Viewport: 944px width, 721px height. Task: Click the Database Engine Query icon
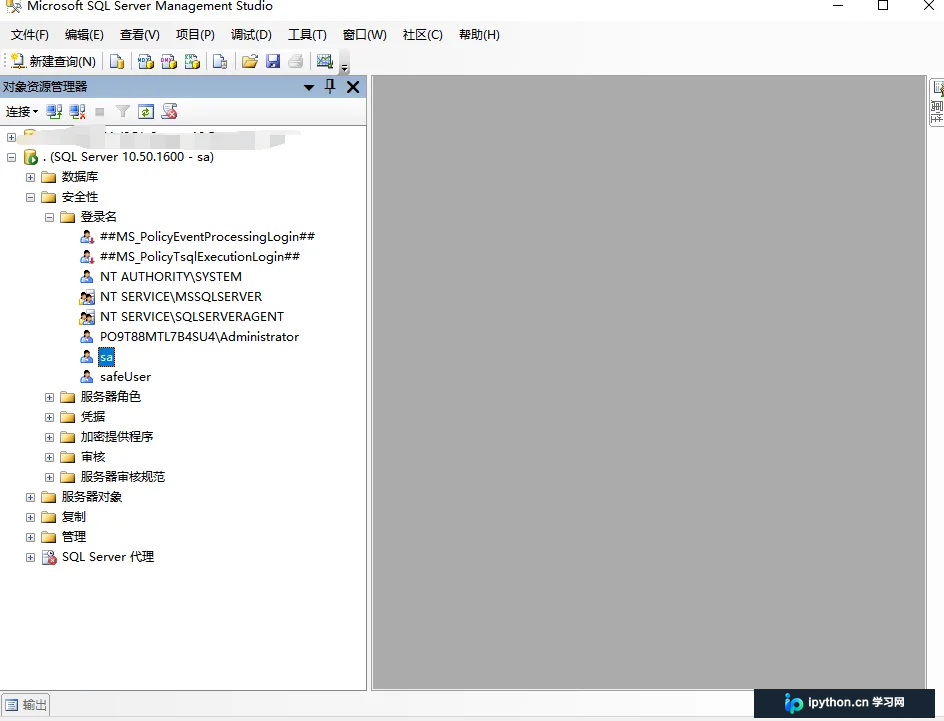click(x=117, y=61)
